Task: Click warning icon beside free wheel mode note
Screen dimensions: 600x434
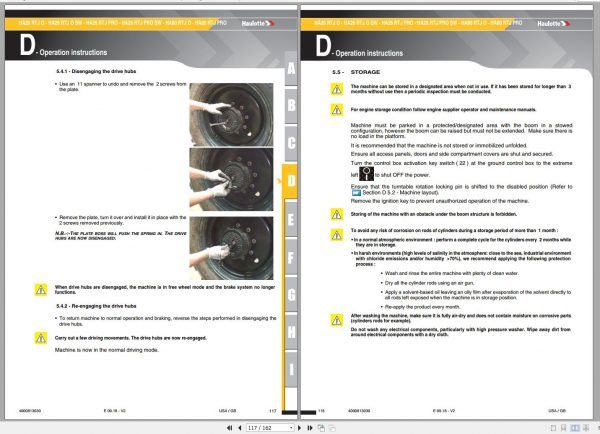Action: (x=41, y=290)
